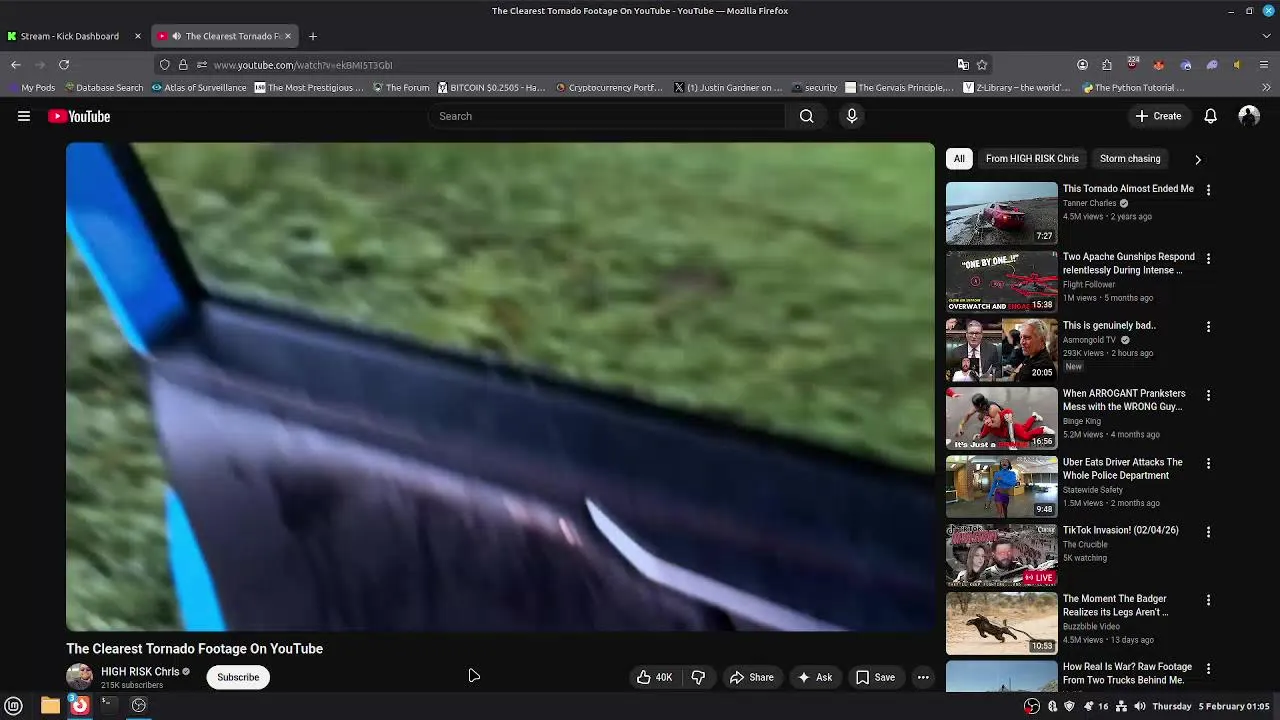
Task: Open YouTube notifications bell
Action: (x=1210, y=116)
